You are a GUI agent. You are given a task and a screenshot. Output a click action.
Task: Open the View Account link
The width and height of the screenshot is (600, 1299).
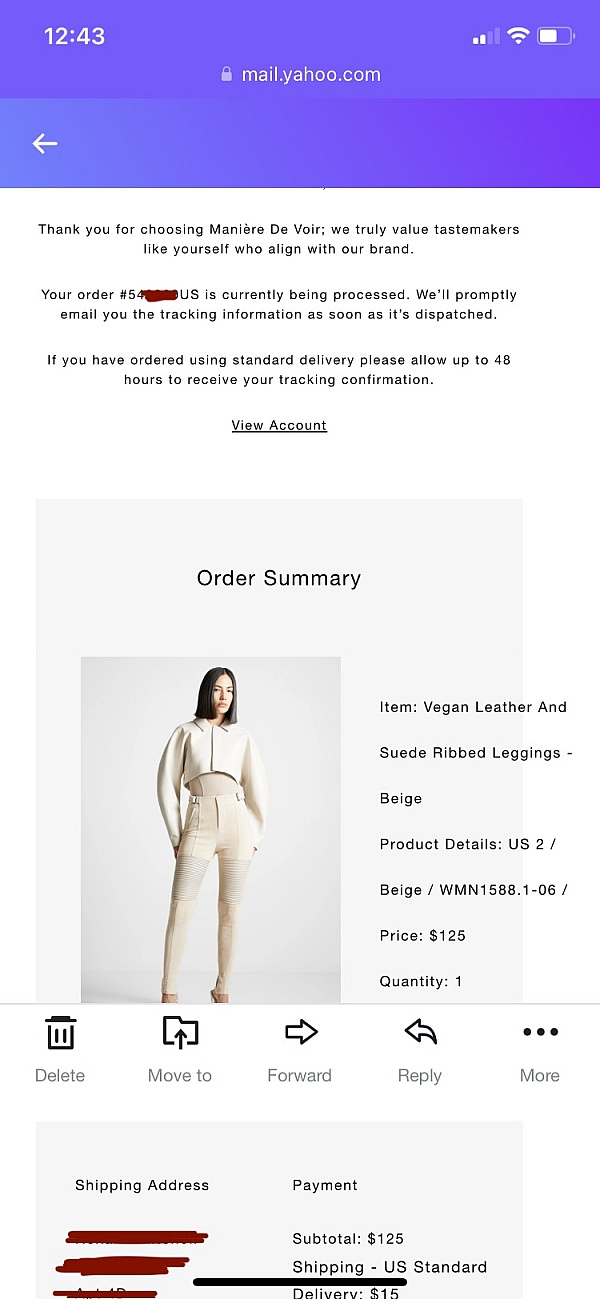tap(279, 425)
